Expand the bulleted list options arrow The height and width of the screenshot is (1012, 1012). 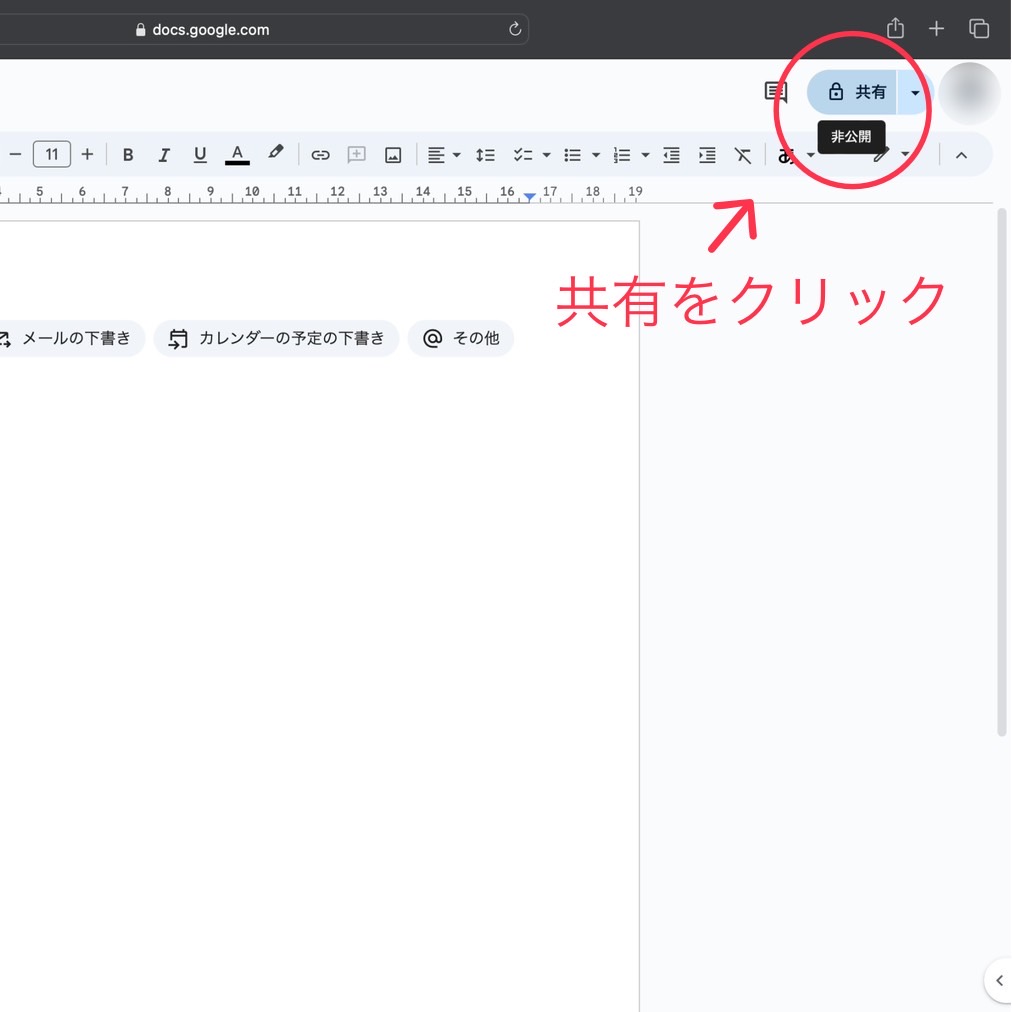coord(596,155)
